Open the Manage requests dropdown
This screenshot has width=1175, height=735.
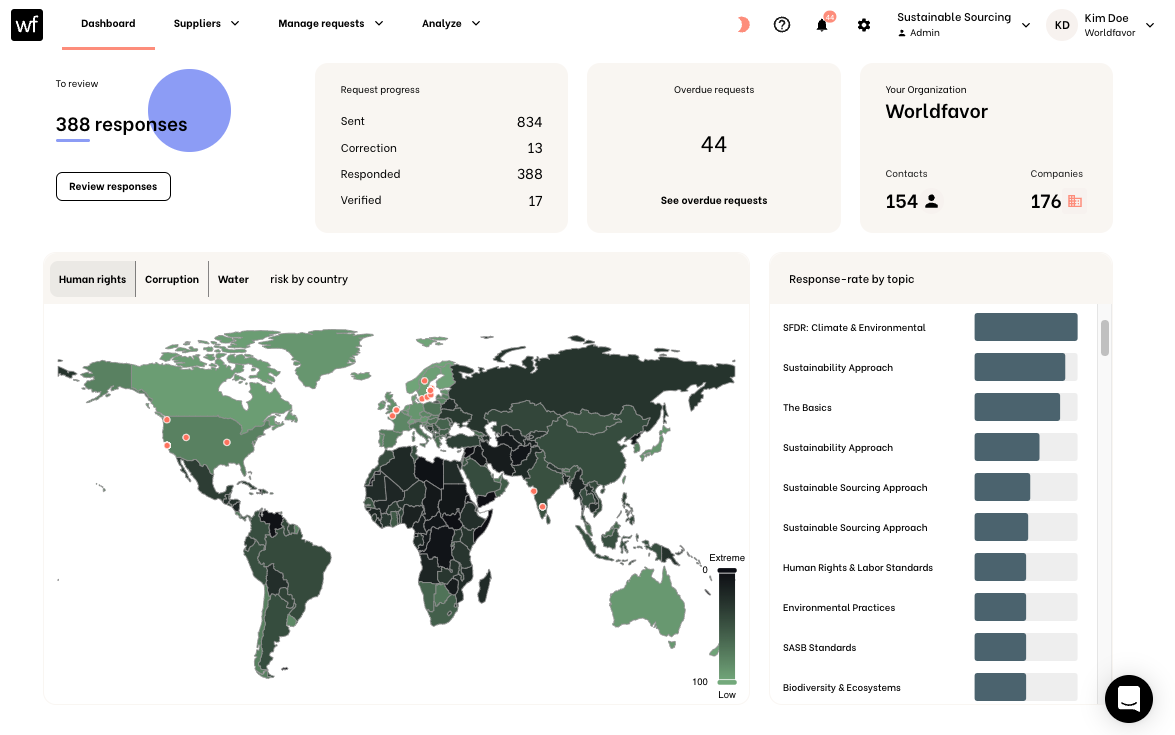330,23
